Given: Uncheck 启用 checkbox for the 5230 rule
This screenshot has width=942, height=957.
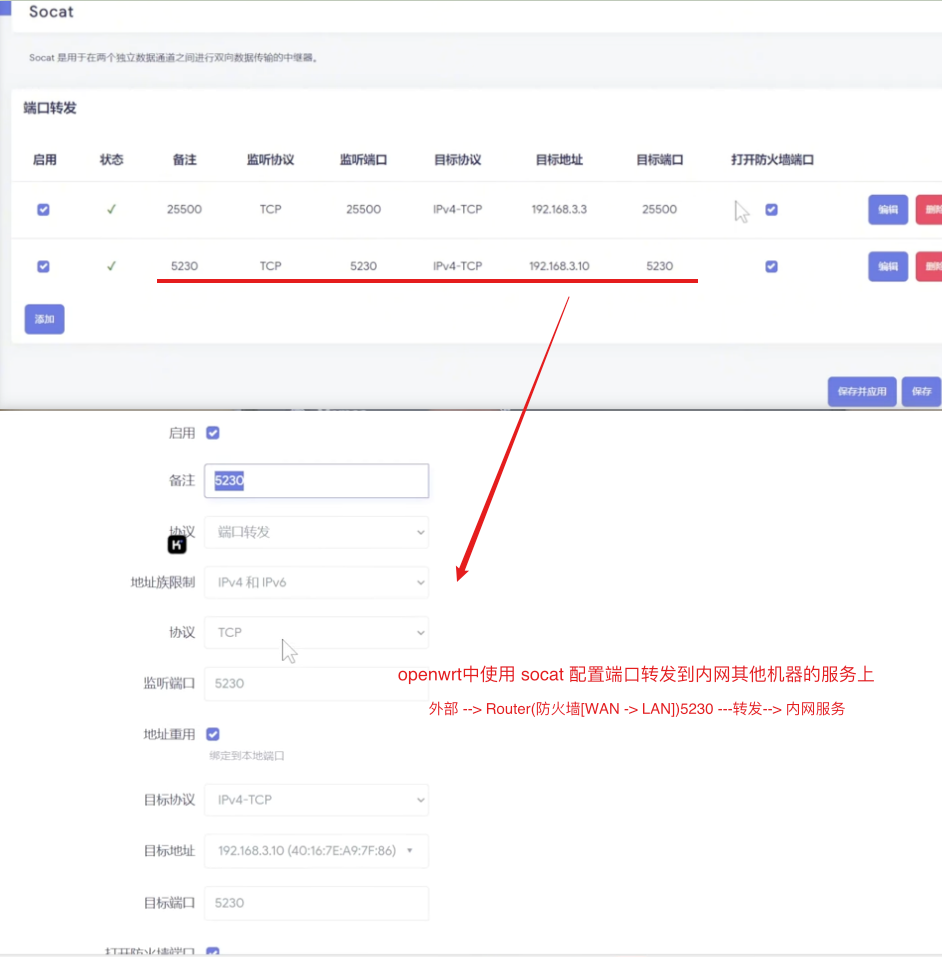Looking at the screenshot, I should 43,266.
